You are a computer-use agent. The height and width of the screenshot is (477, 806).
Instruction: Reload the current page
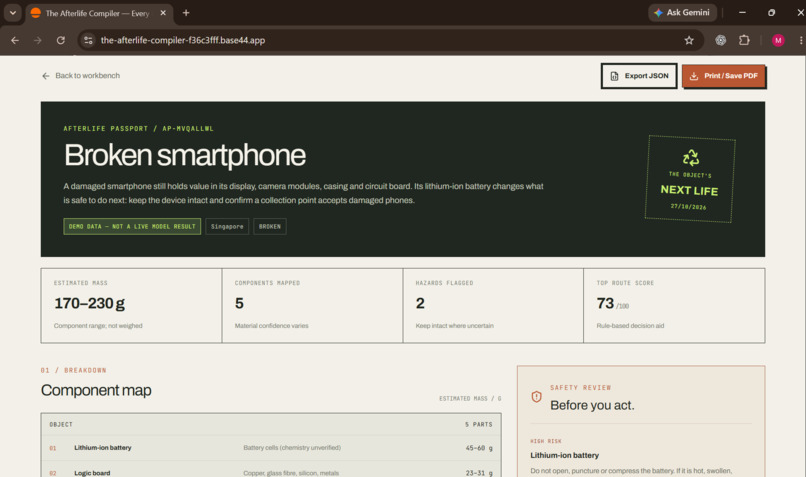[61, 40]
